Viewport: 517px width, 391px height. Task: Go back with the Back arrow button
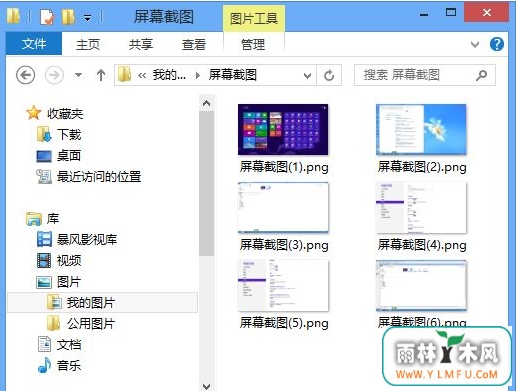click(26, 75)
